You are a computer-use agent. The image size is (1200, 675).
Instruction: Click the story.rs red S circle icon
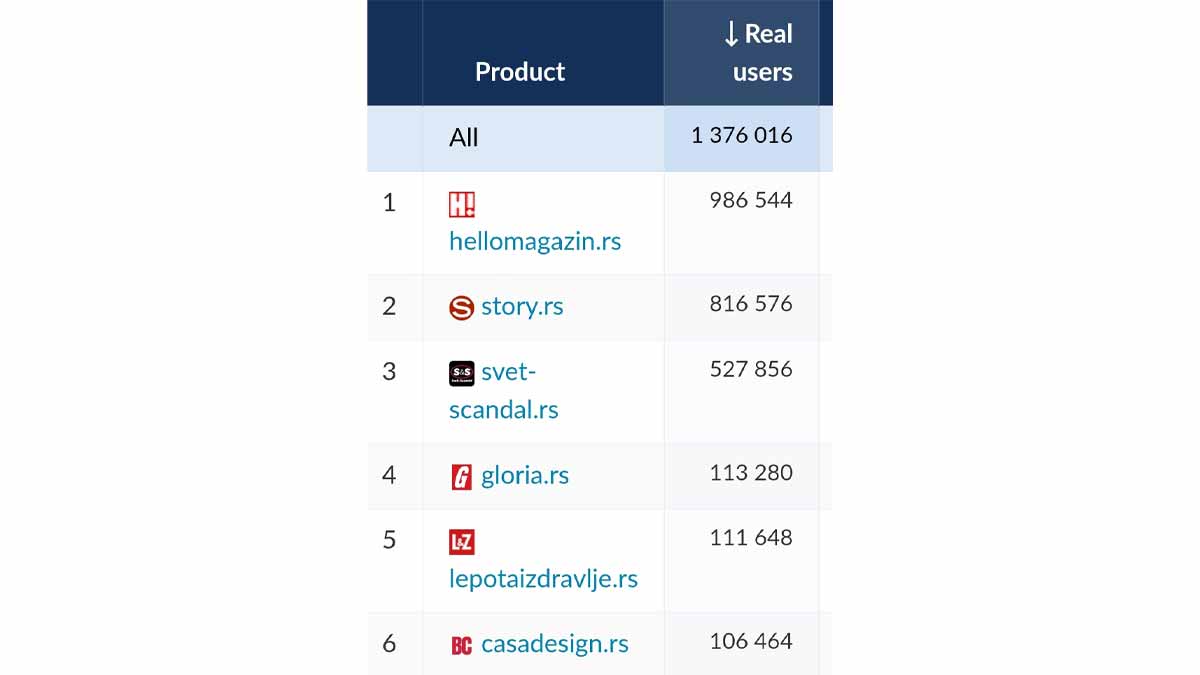point(461,308)
